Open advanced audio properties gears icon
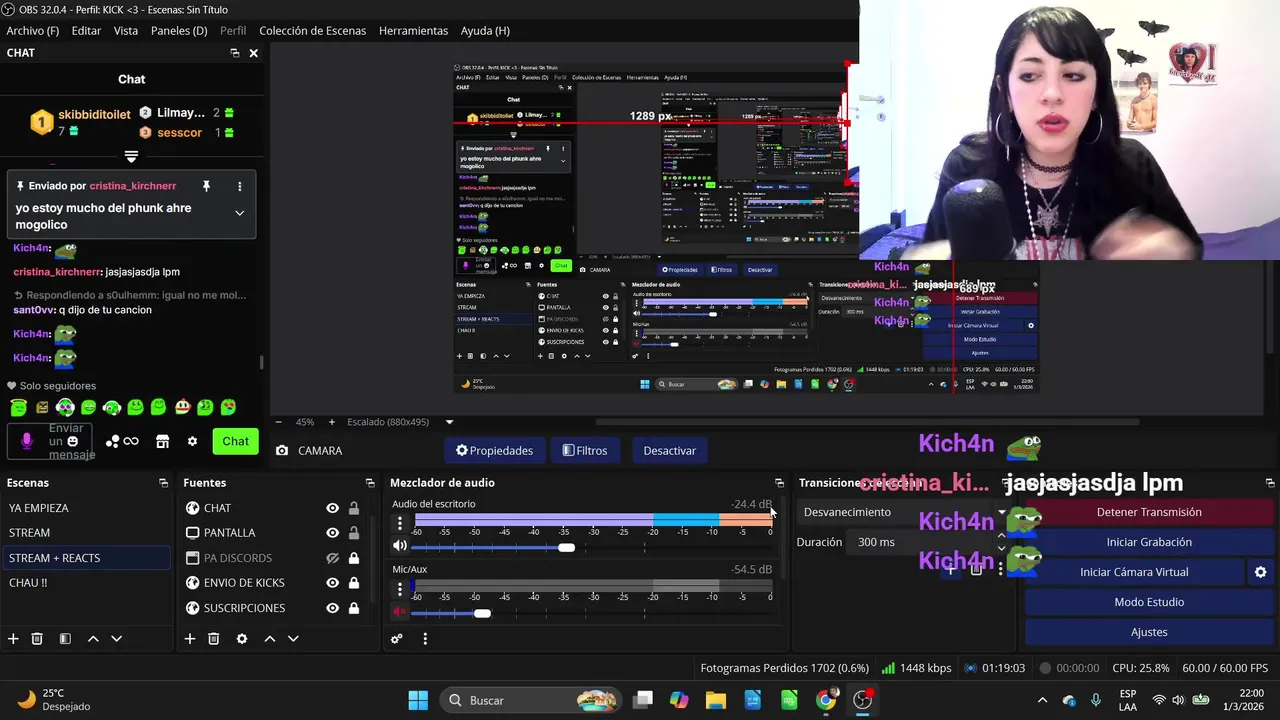 coord(397,639)
